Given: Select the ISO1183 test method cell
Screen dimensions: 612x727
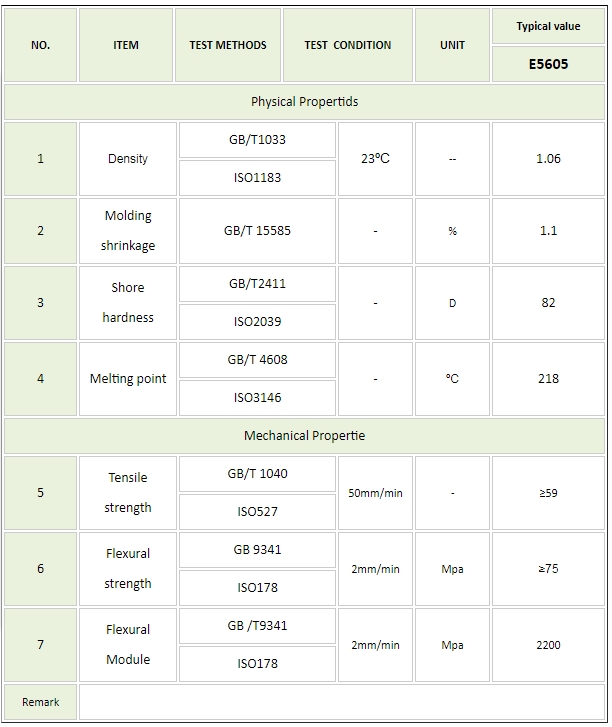Looking at the screenshot, I should click(257, 178).
